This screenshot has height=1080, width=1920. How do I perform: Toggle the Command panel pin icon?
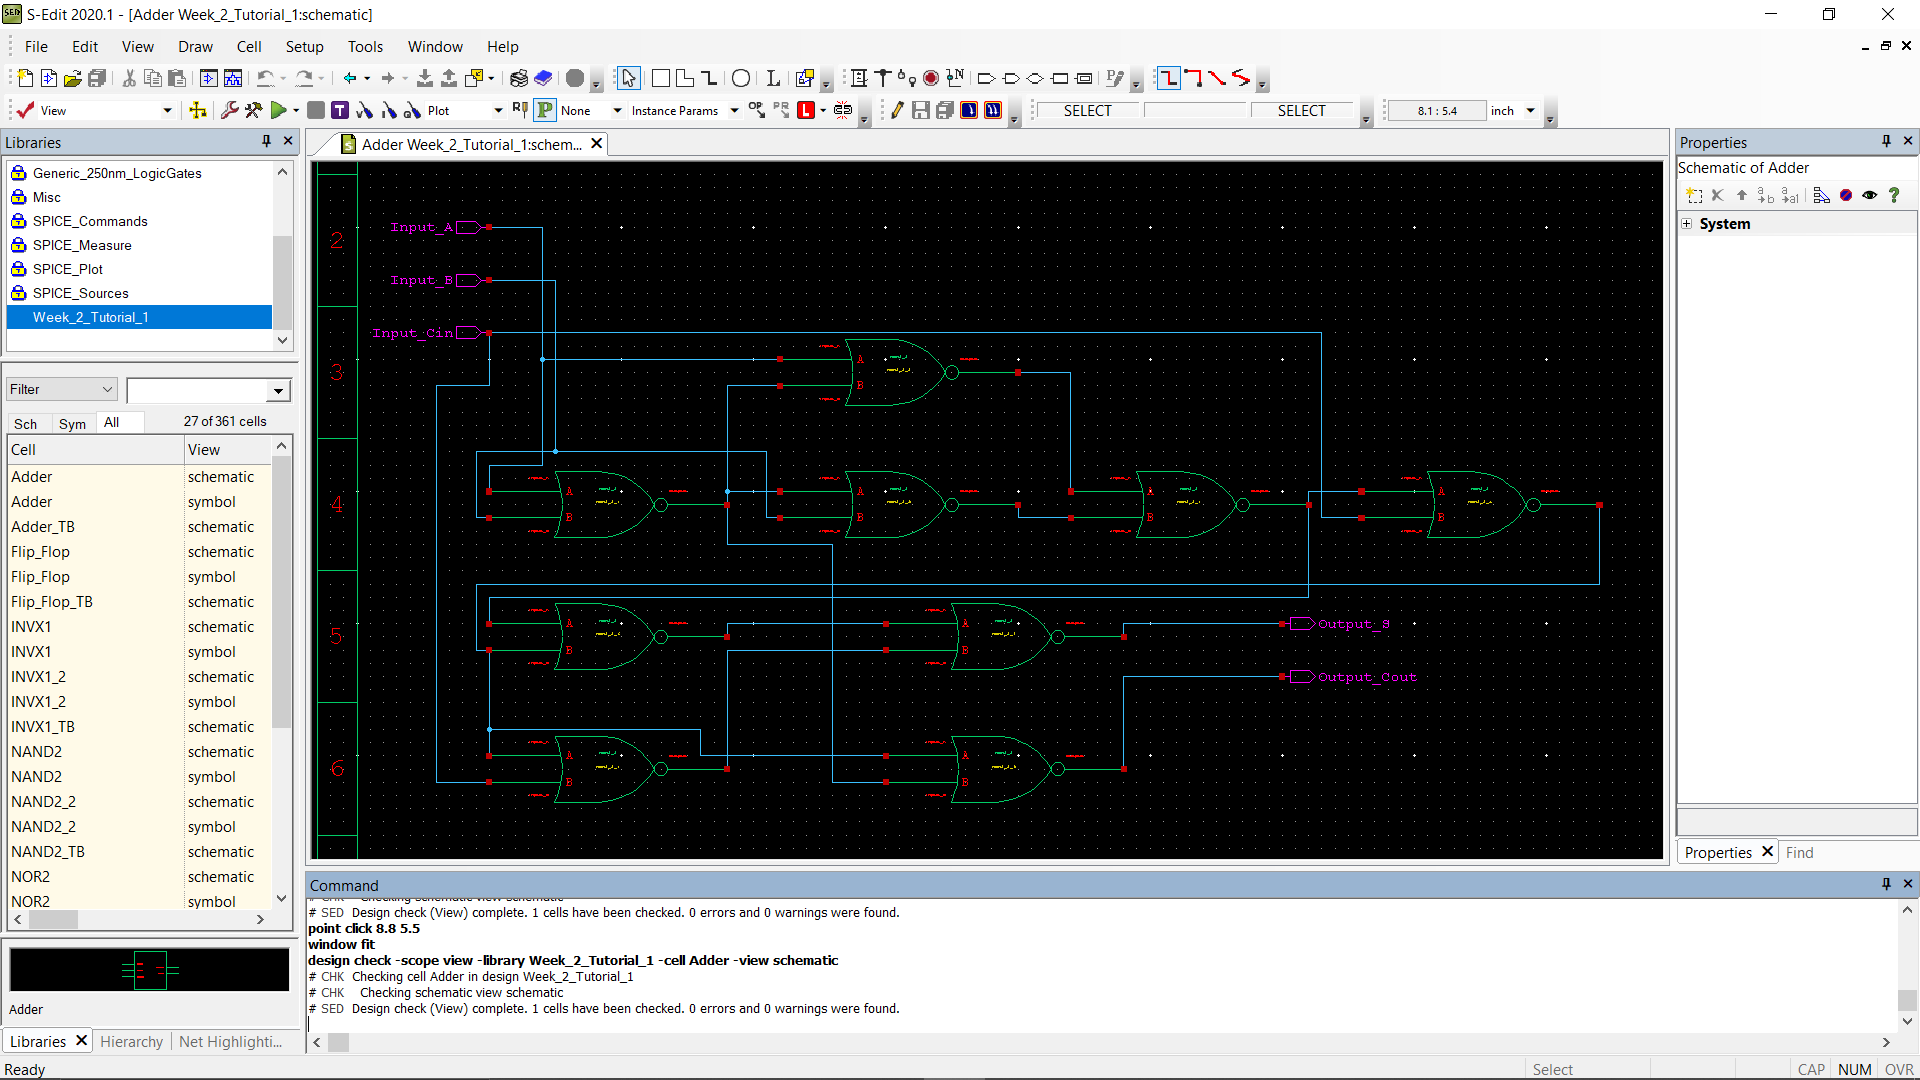coord(1886,884)
